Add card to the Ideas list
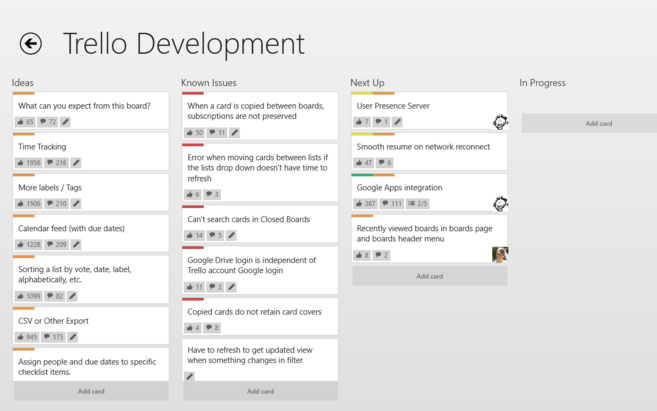This screenshot has width=657, height=411. point(91,391)
